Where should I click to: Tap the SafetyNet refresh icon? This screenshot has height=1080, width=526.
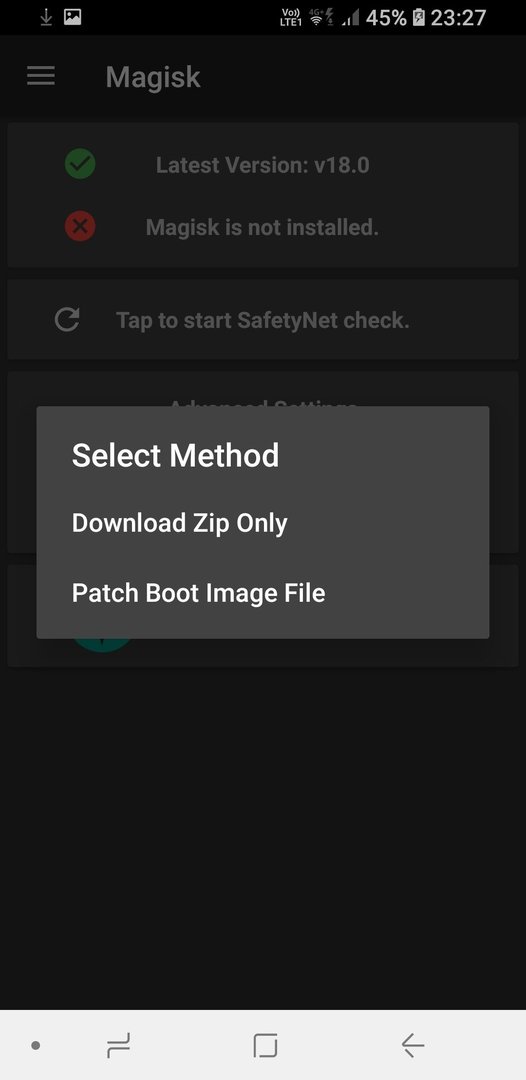pos(67,320)
